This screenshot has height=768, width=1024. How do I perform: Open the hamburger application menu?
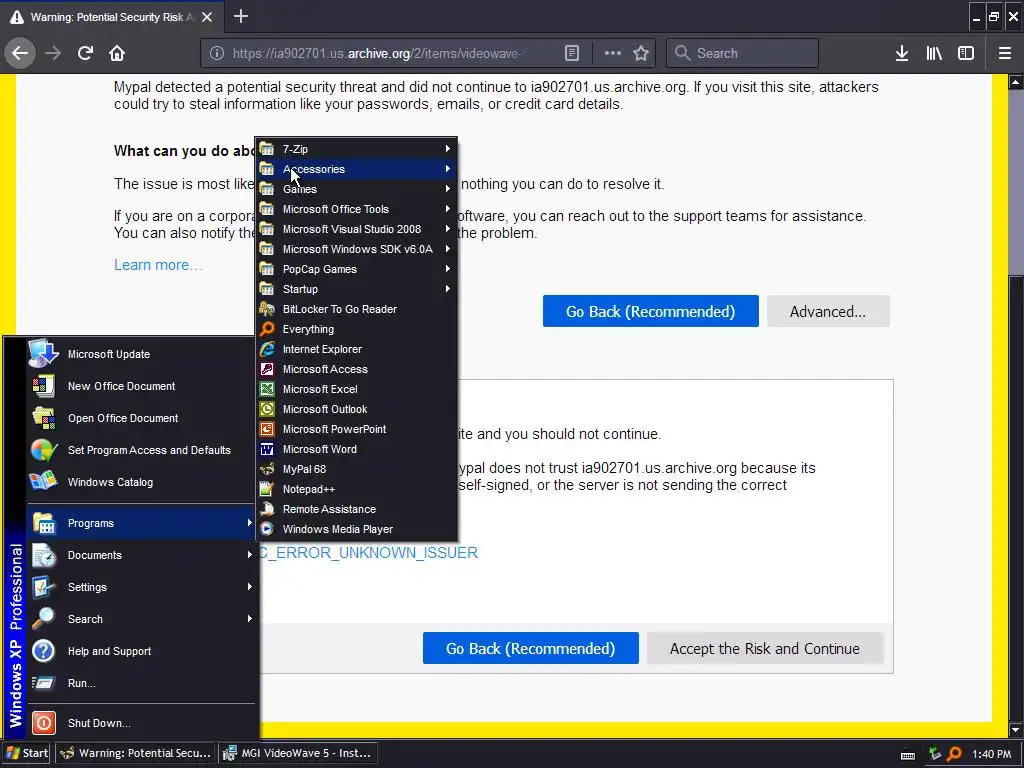[x=1005, y=54]
